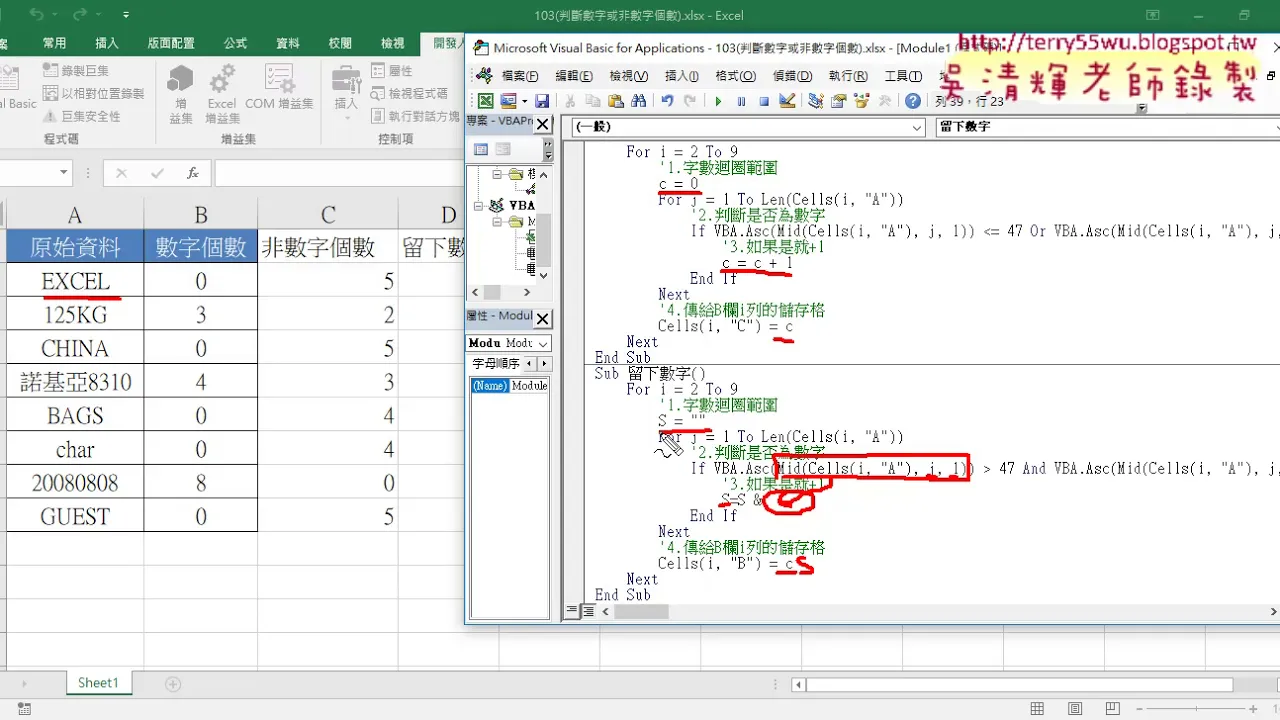Switch to Excel 常用 ribbon tab

click(x=54, y=43)
